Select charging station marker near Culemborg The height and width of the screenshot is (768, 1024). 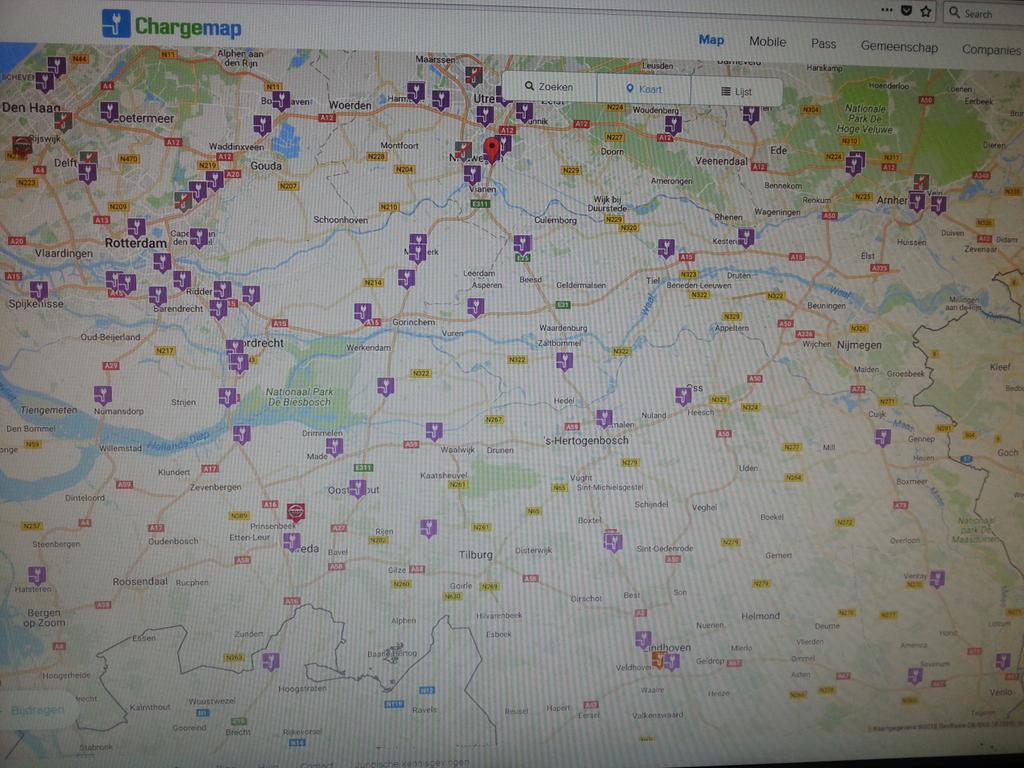[522, 245]
